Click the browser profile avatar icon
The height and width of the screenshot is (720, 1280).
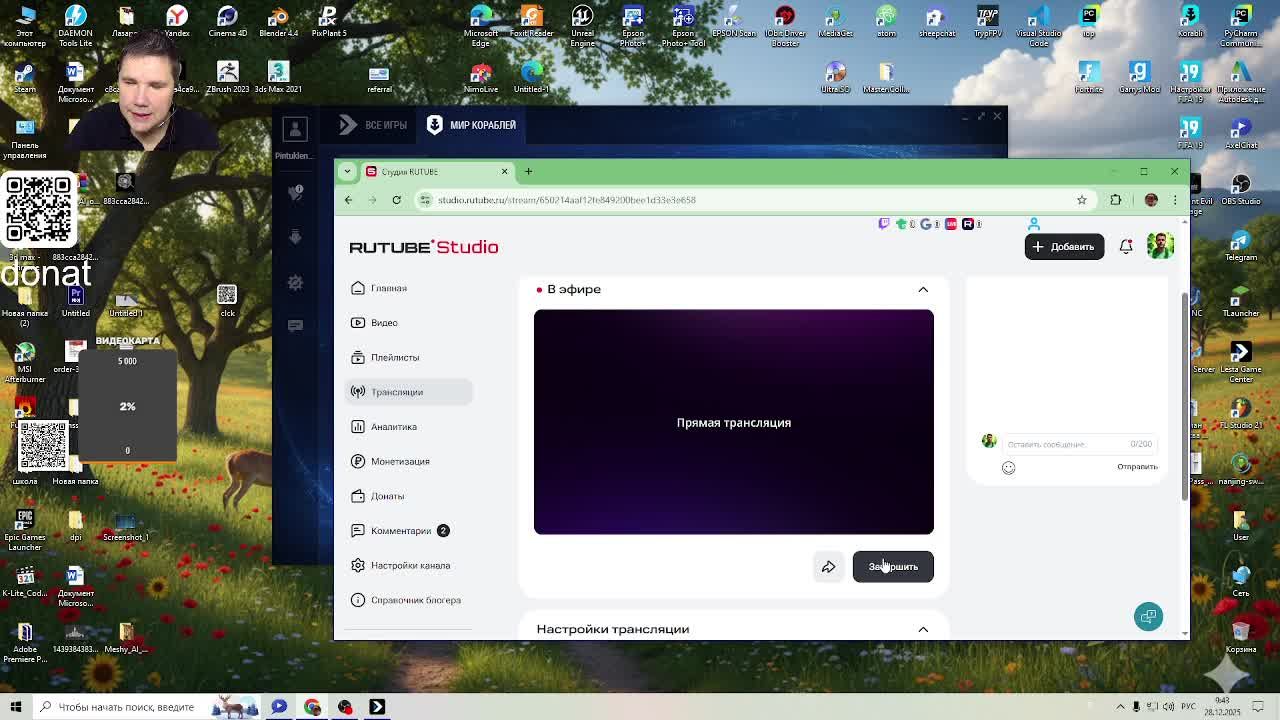click(1151, 200)
